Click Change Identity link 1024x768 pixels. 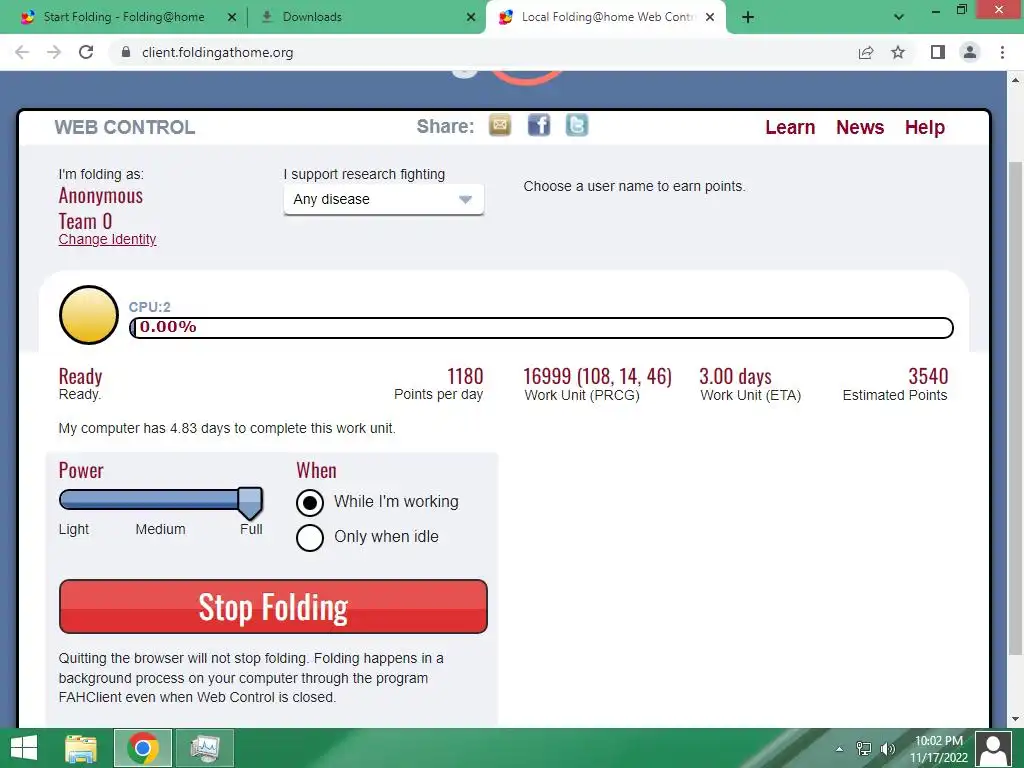click(107, 239)
